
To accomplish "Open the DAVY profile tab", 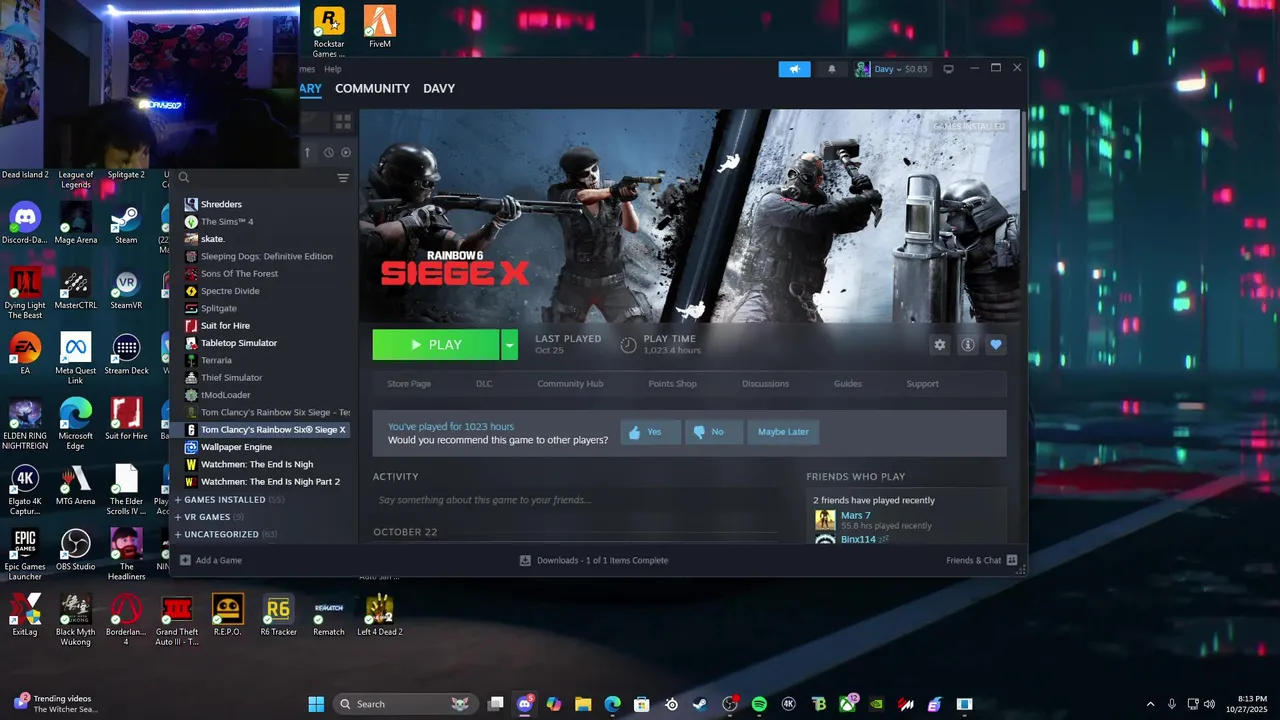I will [439, 88].
